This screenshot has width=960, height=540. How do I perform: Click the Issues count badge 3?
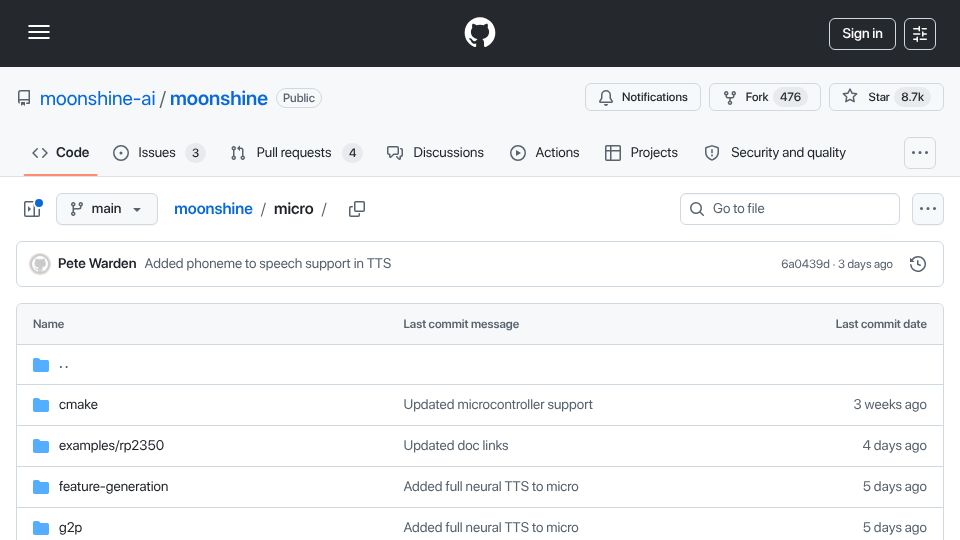tap(195, 153)
